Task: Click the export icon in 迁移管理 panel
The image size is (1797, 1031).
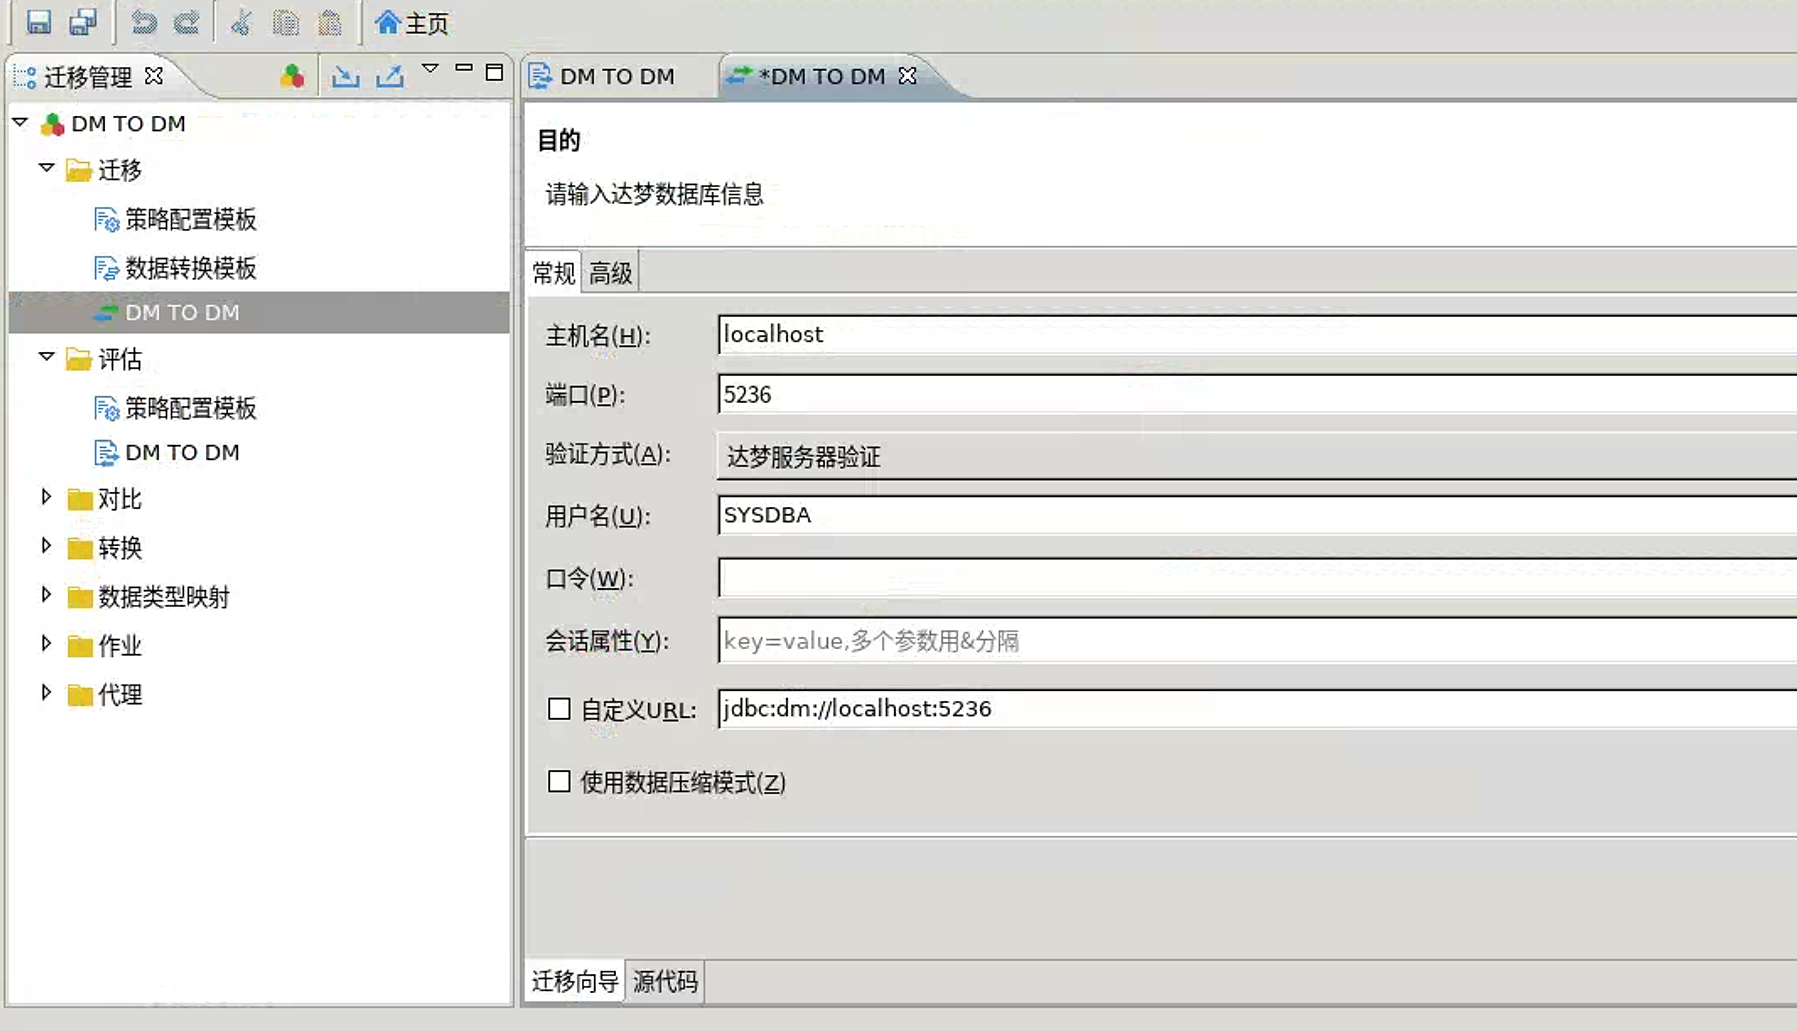Action: point(390,76)
